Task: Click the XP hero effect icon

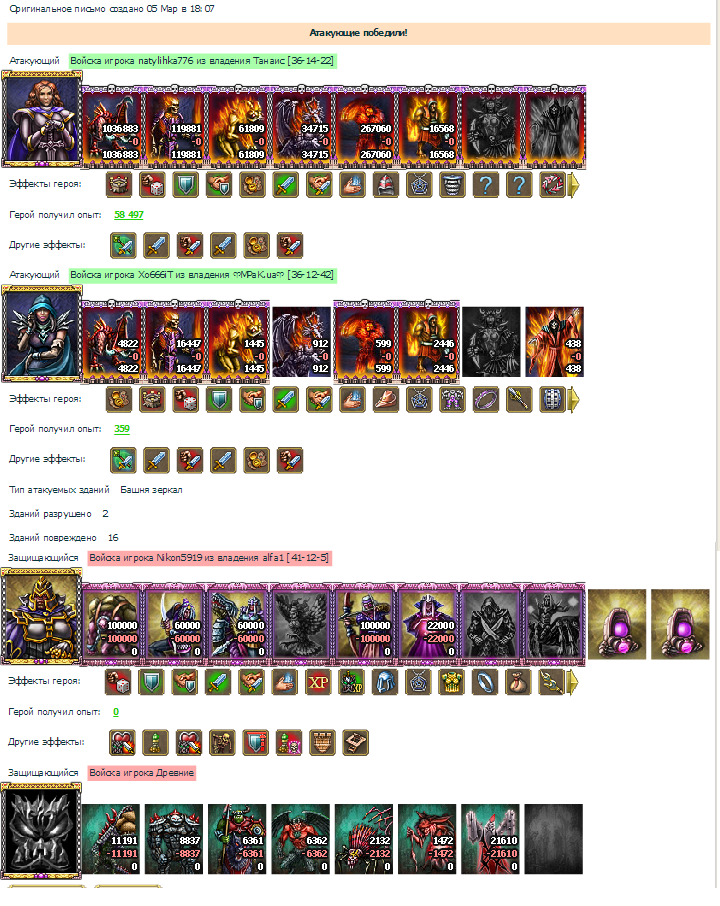Action: [x=318, y=682]
